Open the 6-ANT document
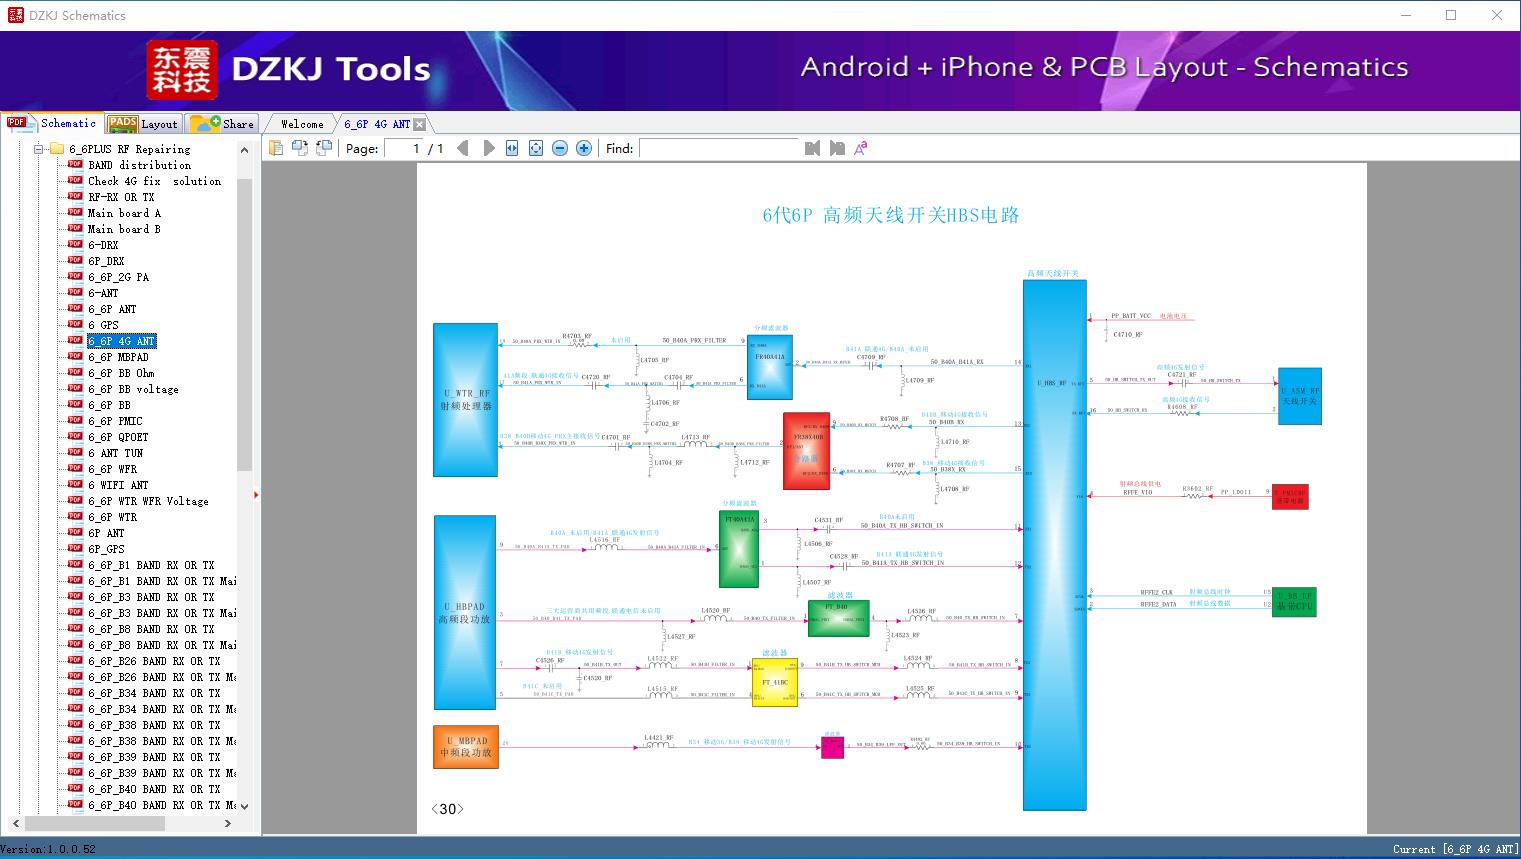This screenshot has width=1521, height=859. pyautogui.click(x=103, y=293)
